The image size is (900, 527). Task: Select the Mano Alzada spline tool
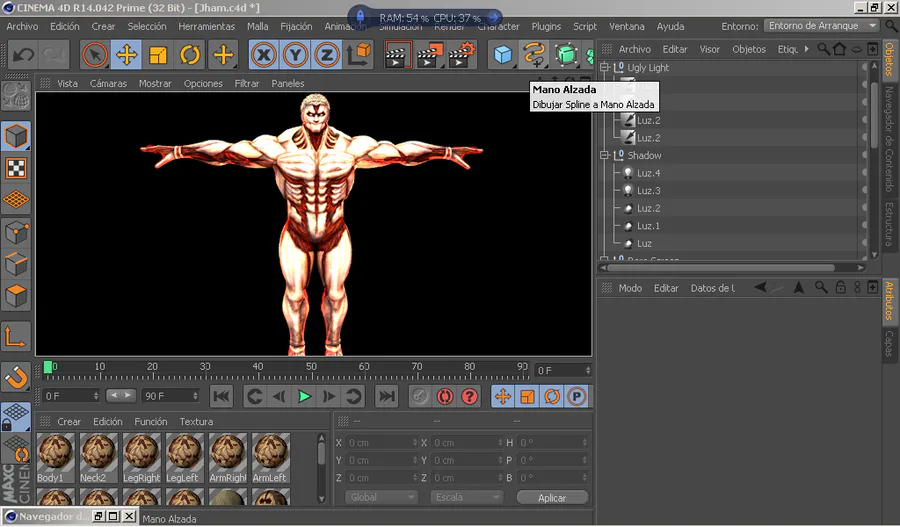[x=534, y=55]
